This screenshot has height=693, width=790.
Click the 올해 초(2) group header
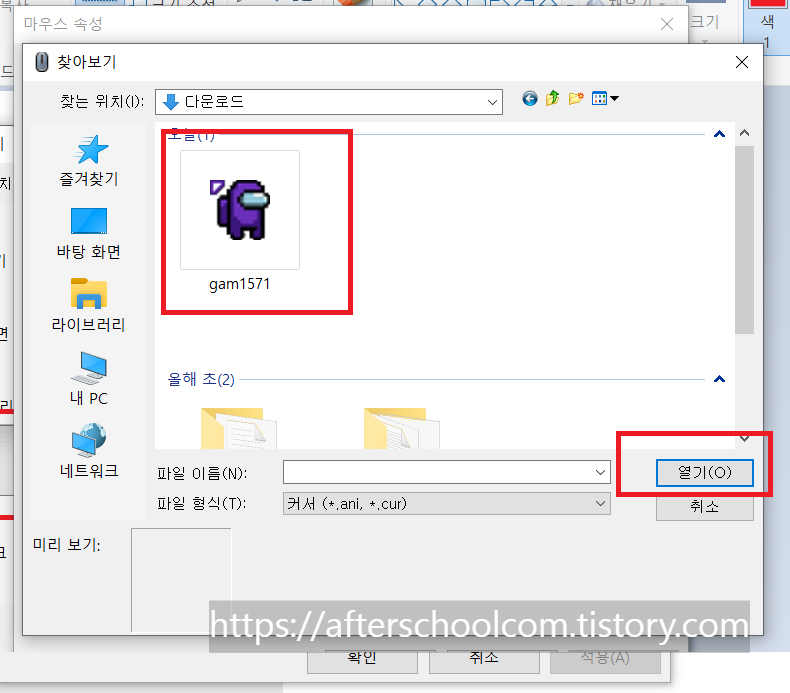(201, 379)
